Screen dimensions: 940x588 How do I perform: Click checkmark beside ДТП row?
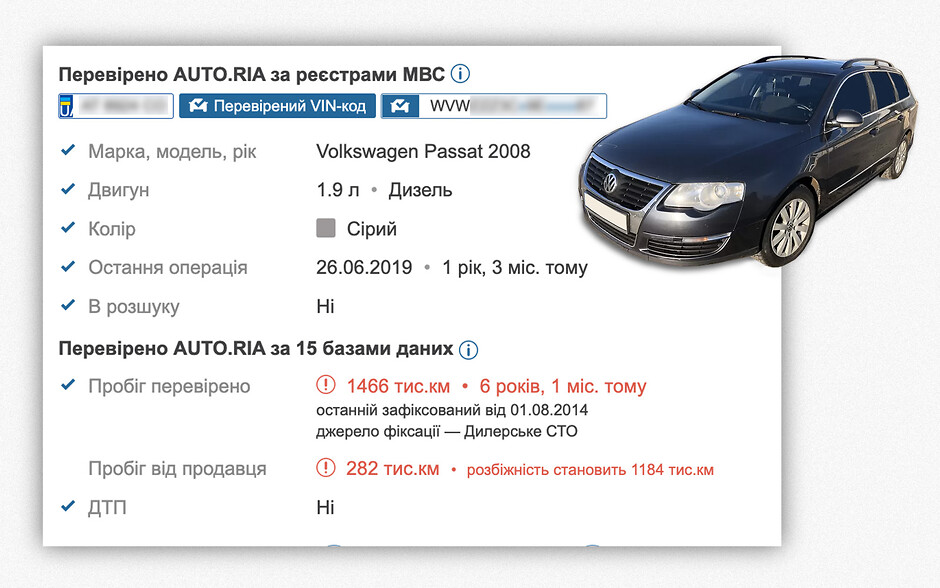(x=68, y=507)
